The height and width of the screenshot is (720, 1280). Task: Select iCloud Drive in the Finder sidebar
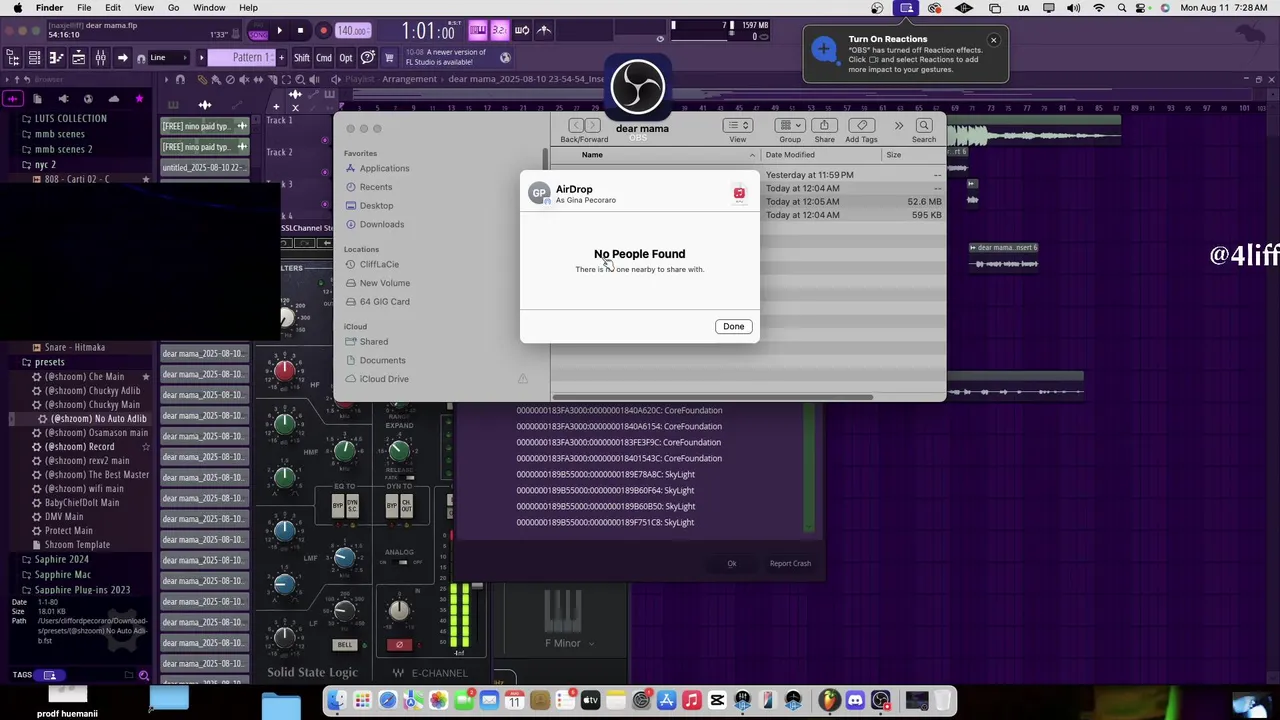click(x=383, y=379)
